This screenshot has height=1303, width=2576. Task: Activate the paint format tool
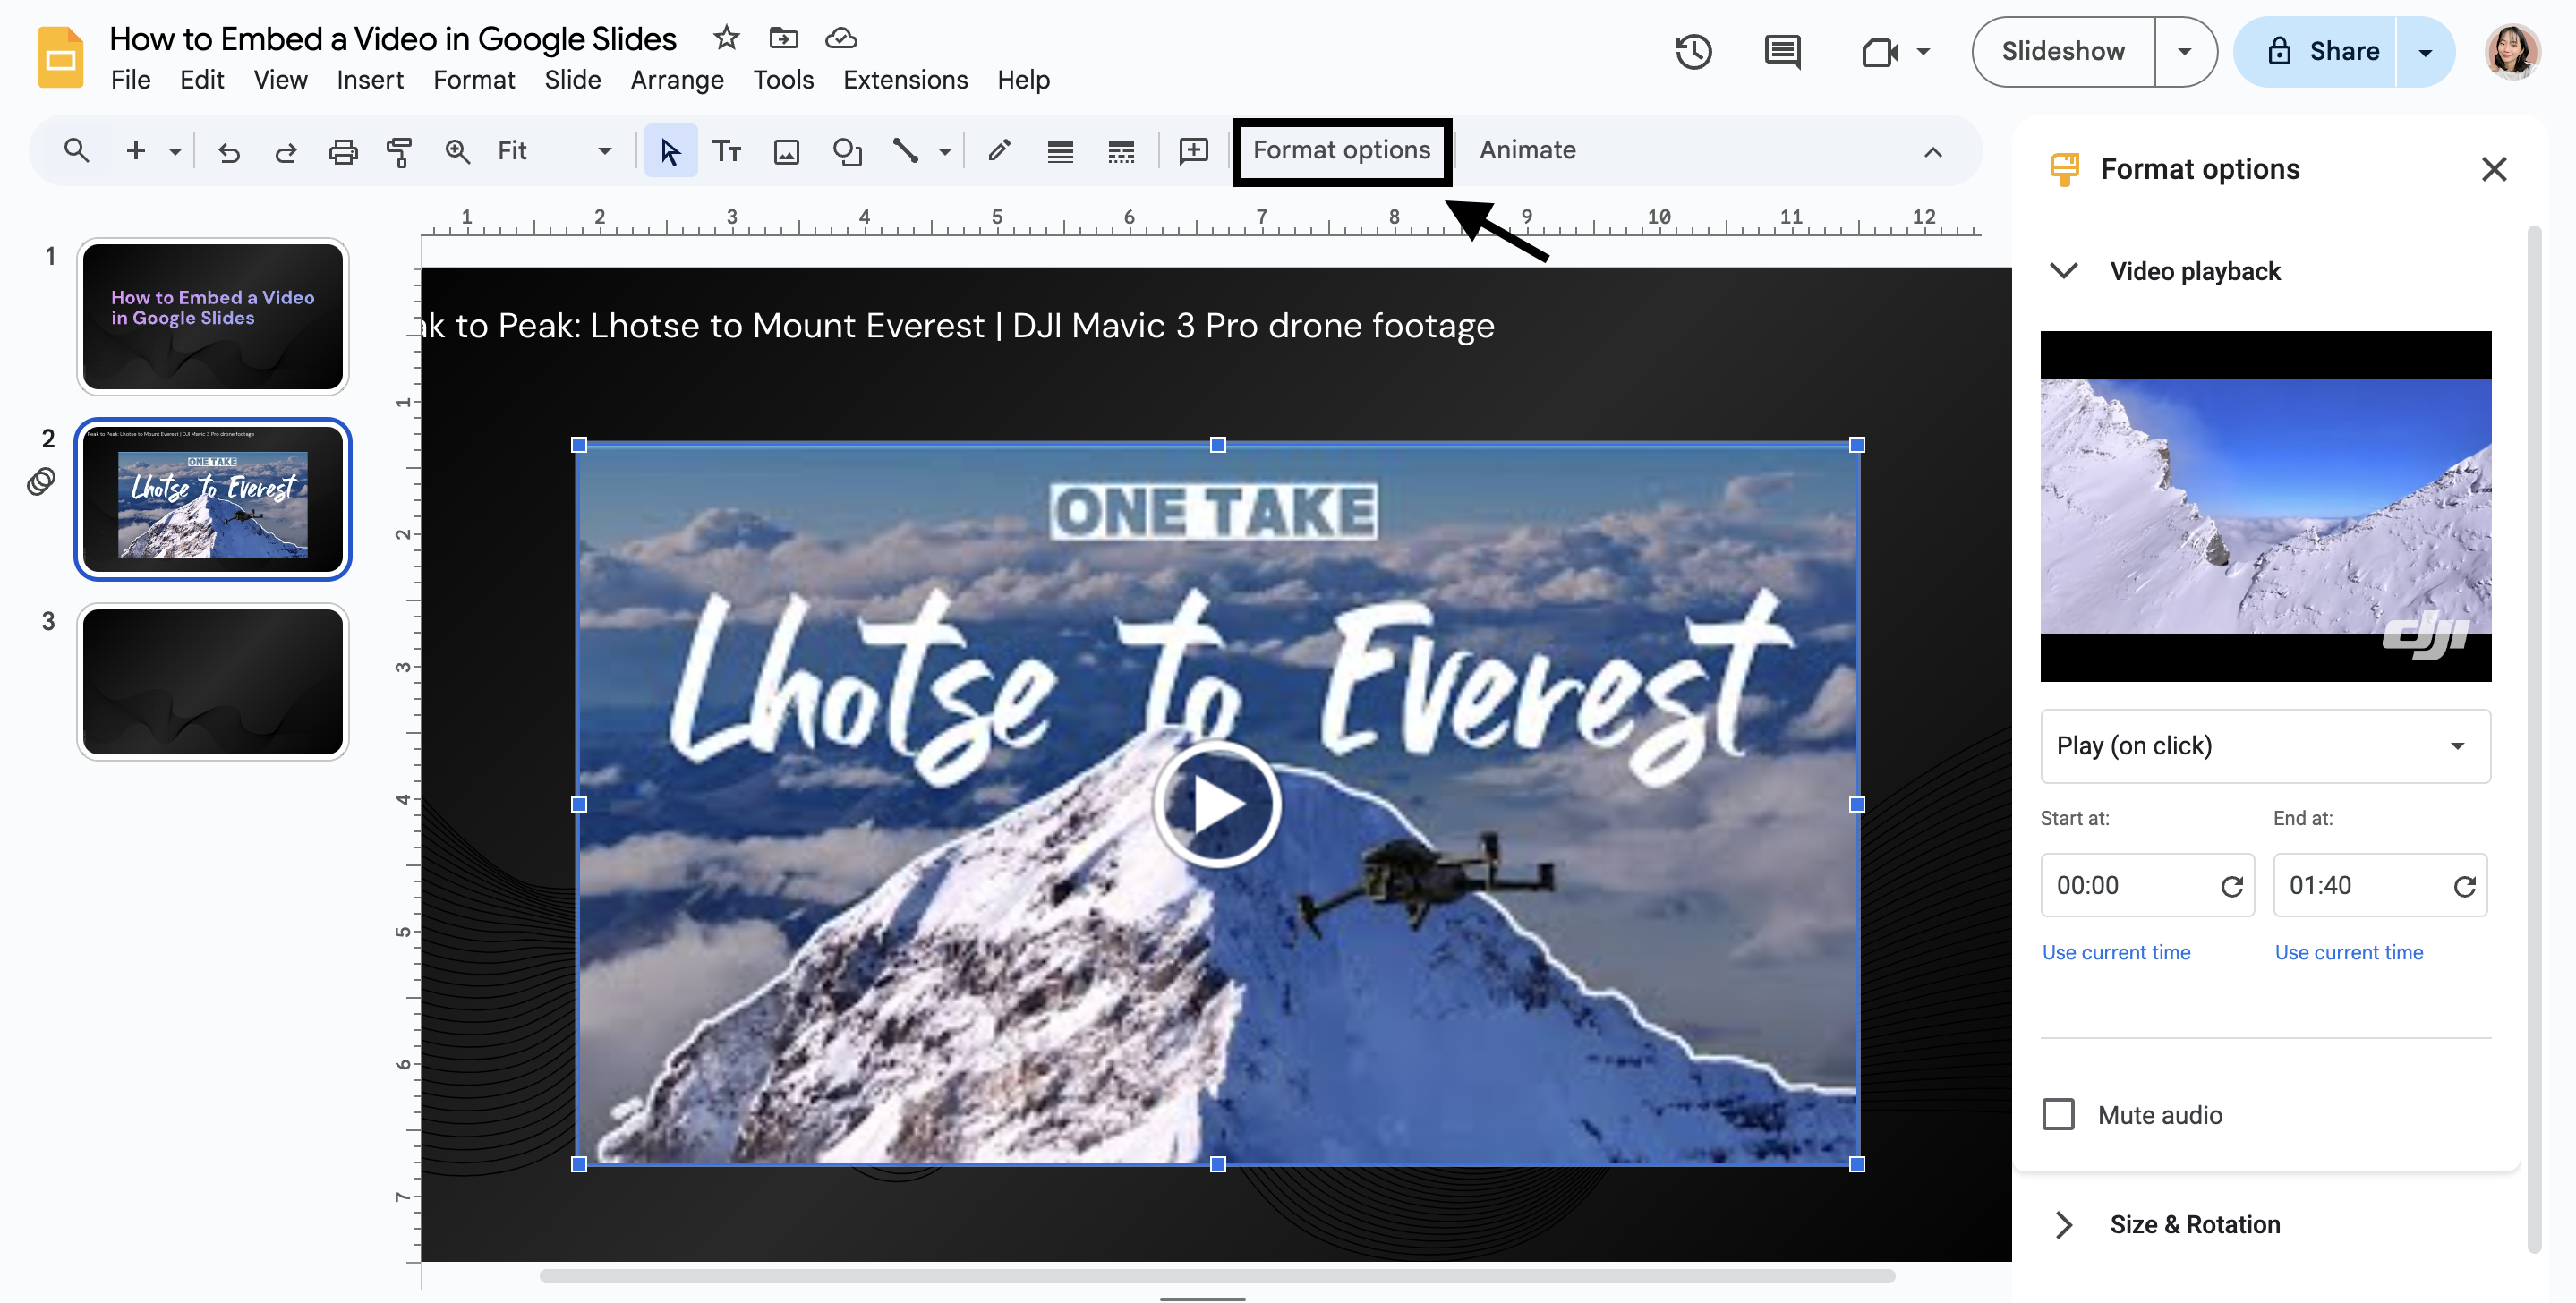(x=399, y=151)
